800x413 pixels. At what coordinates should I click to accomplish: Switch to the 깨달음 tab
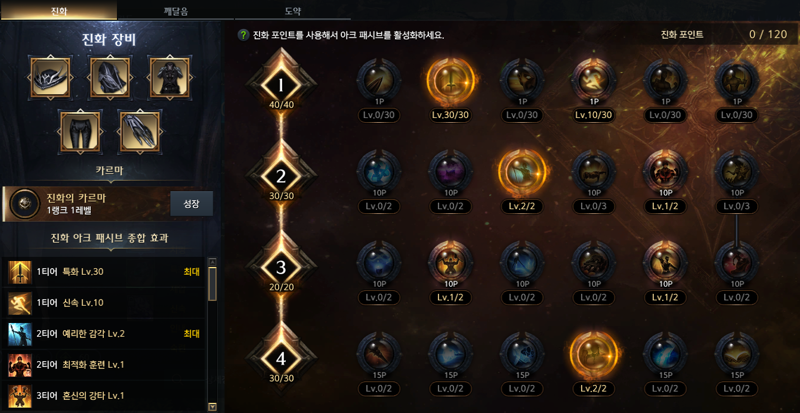(176, 11)
